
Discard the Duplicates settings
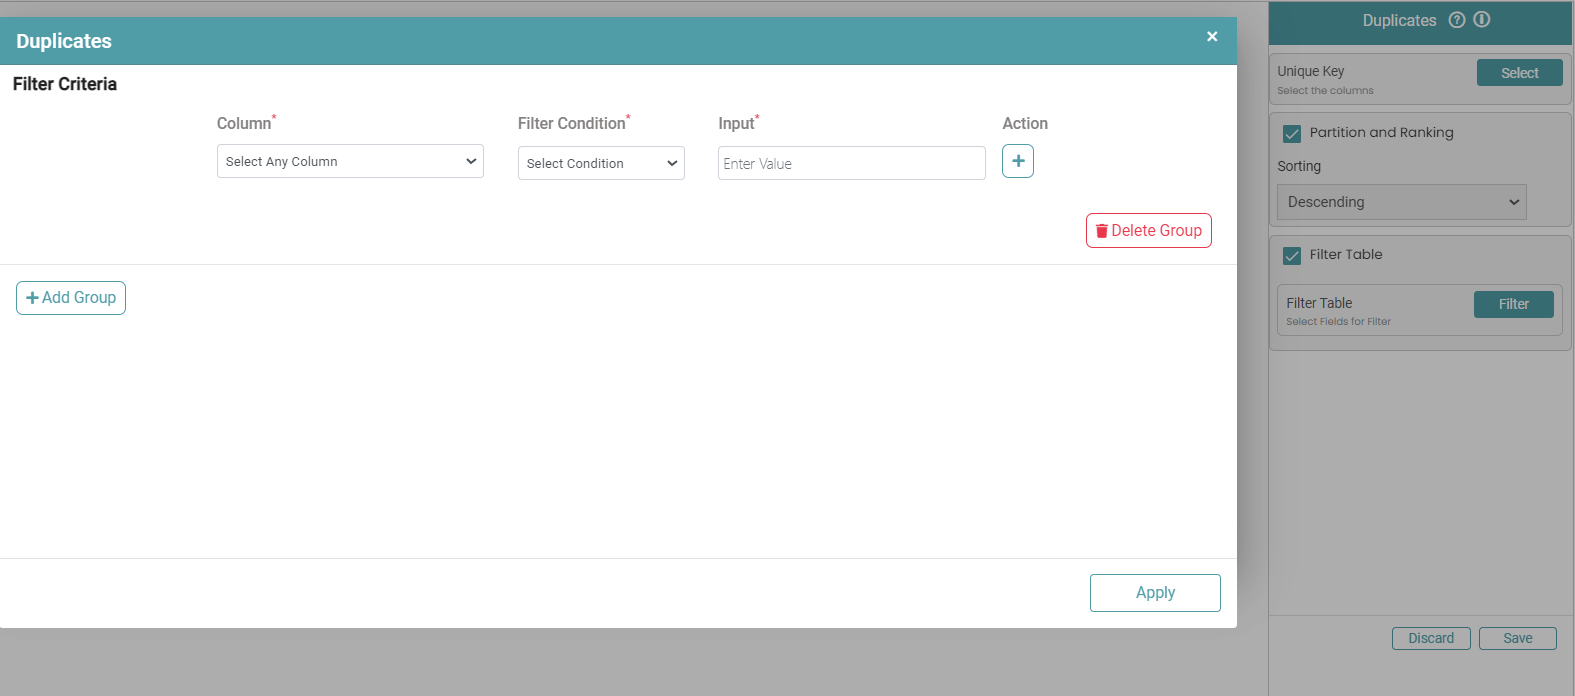[1431, 638]
